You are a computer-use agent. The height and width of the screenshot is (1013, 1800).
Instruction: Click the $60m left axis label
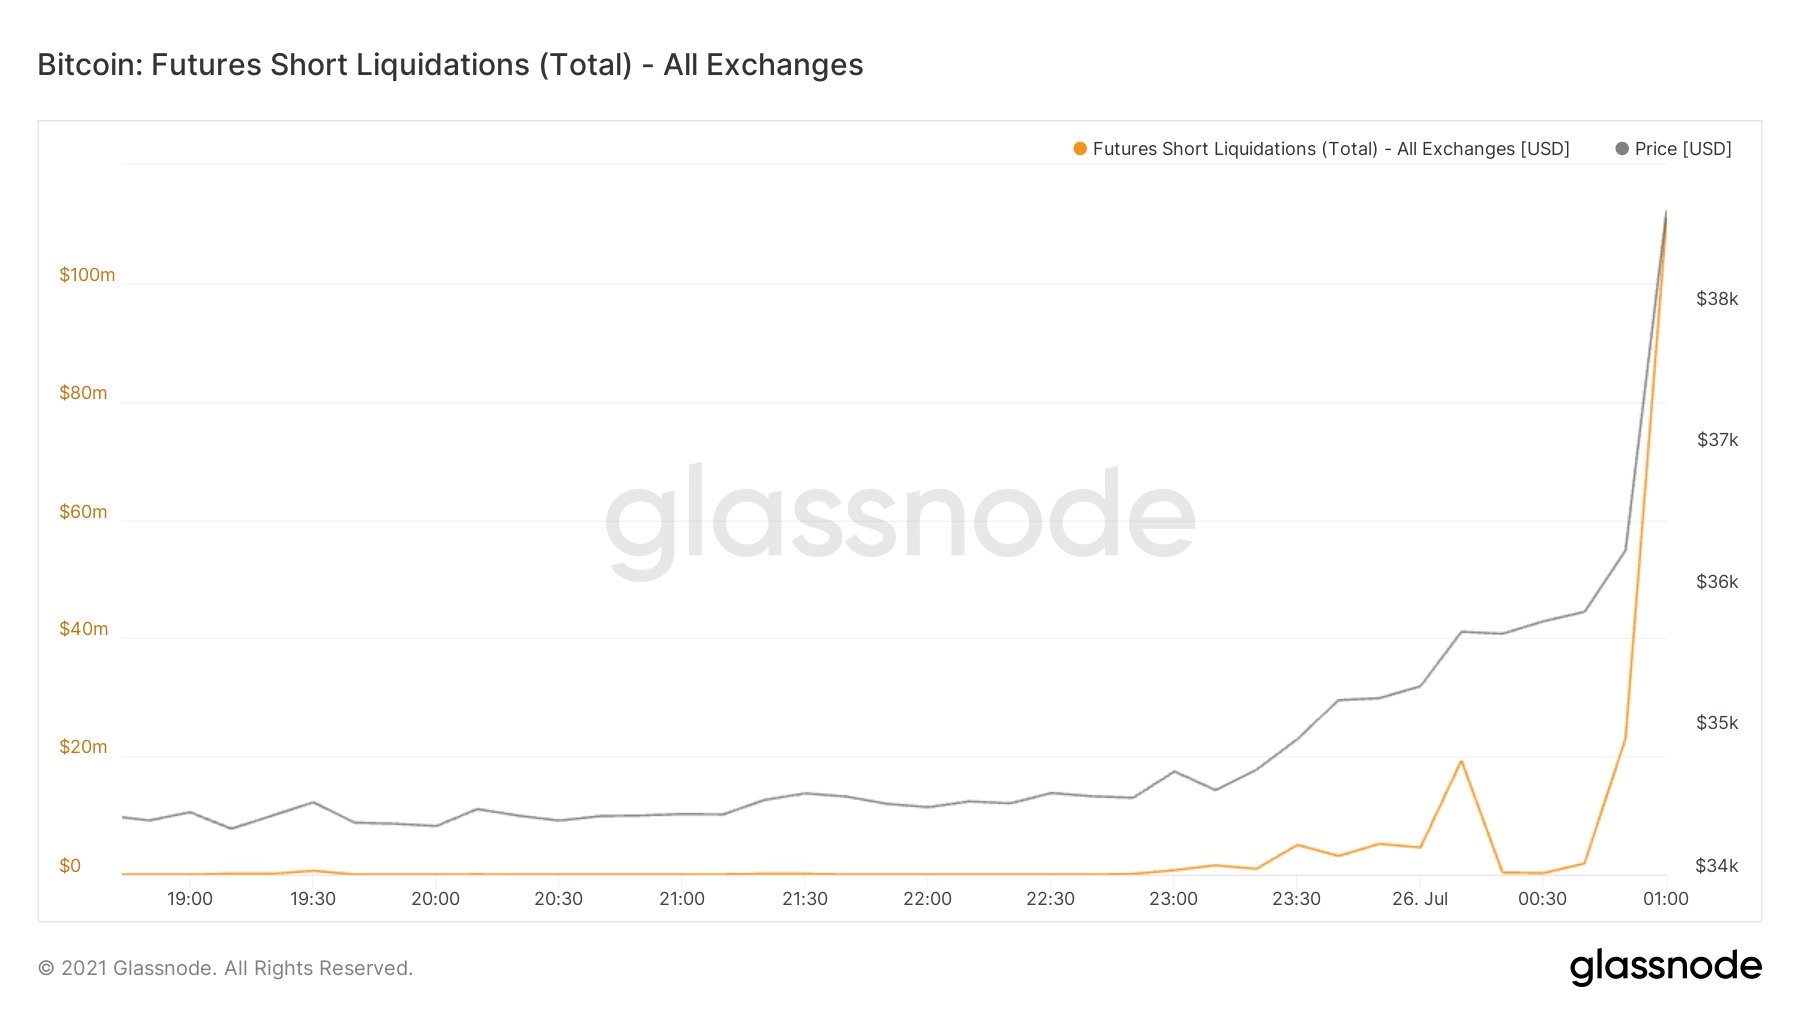point(83,512)
